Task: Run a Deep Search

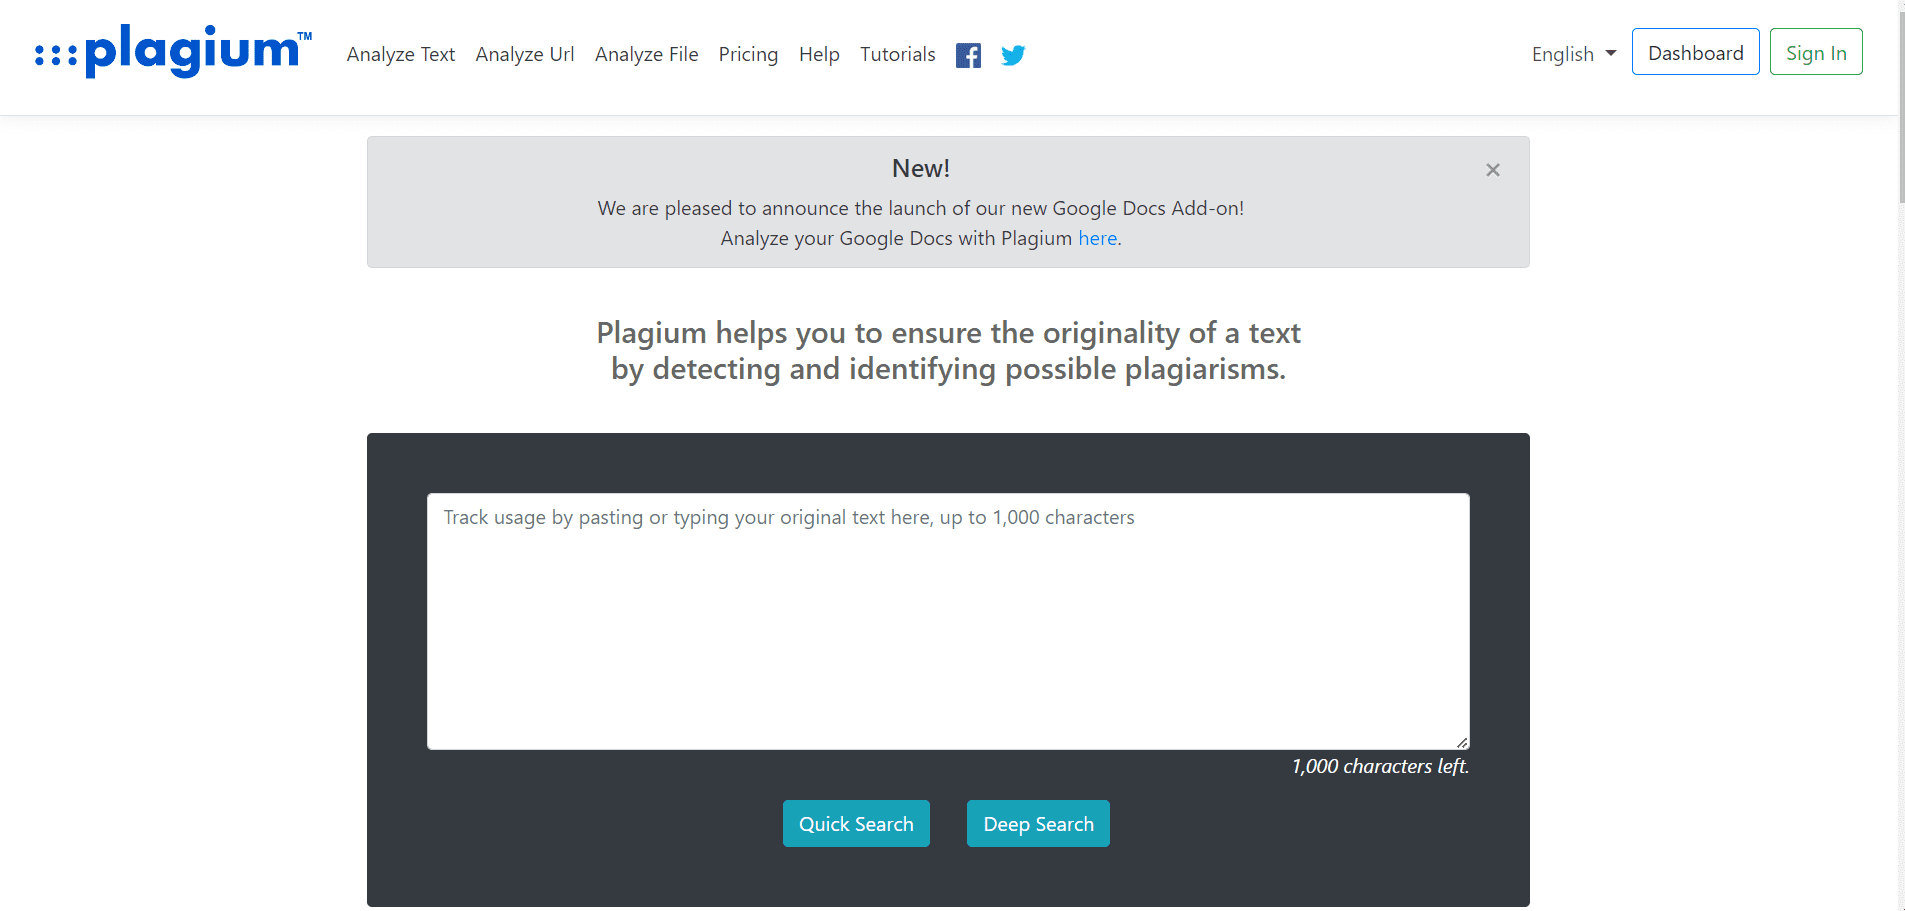Action: click(1037, 823)
